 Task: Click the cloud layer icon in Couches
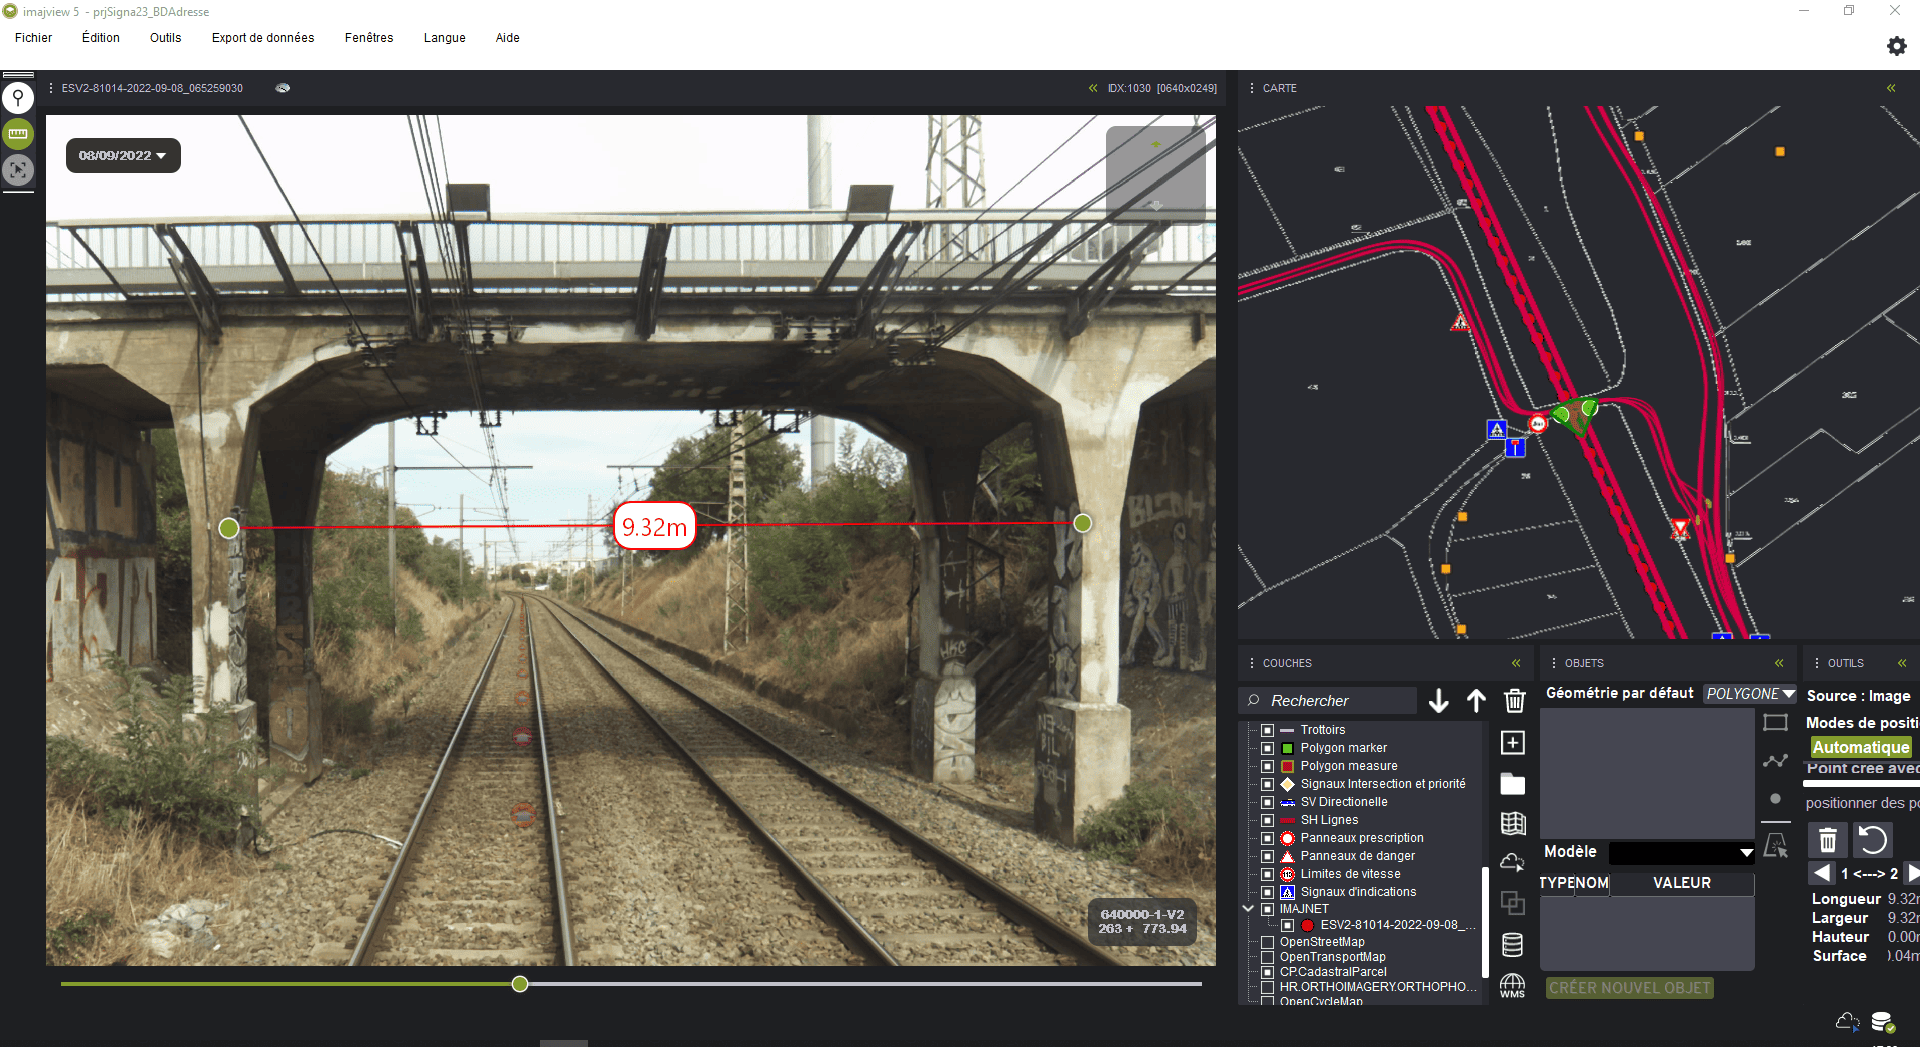click(1513, 862)
